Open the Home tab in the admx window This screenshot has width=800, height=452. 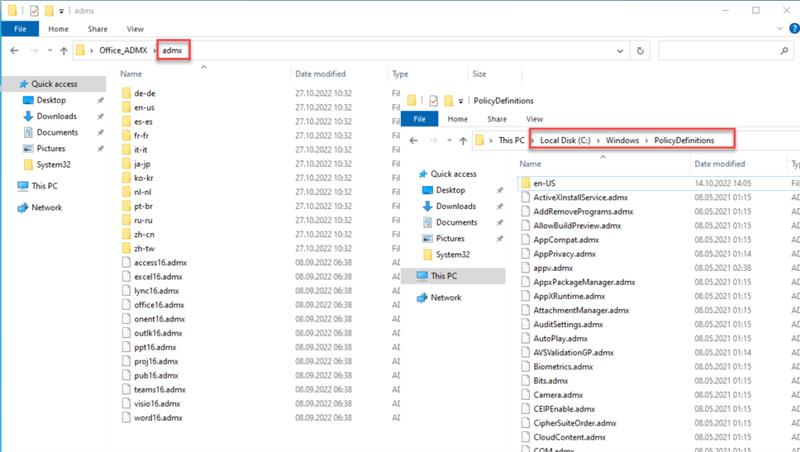click(x=58, y=29)
